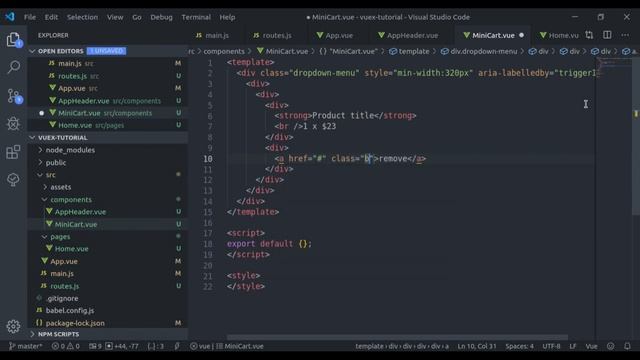This screenshot has height=360, width=640.
Task: Change end of line sequence LF
Action: 573,346
